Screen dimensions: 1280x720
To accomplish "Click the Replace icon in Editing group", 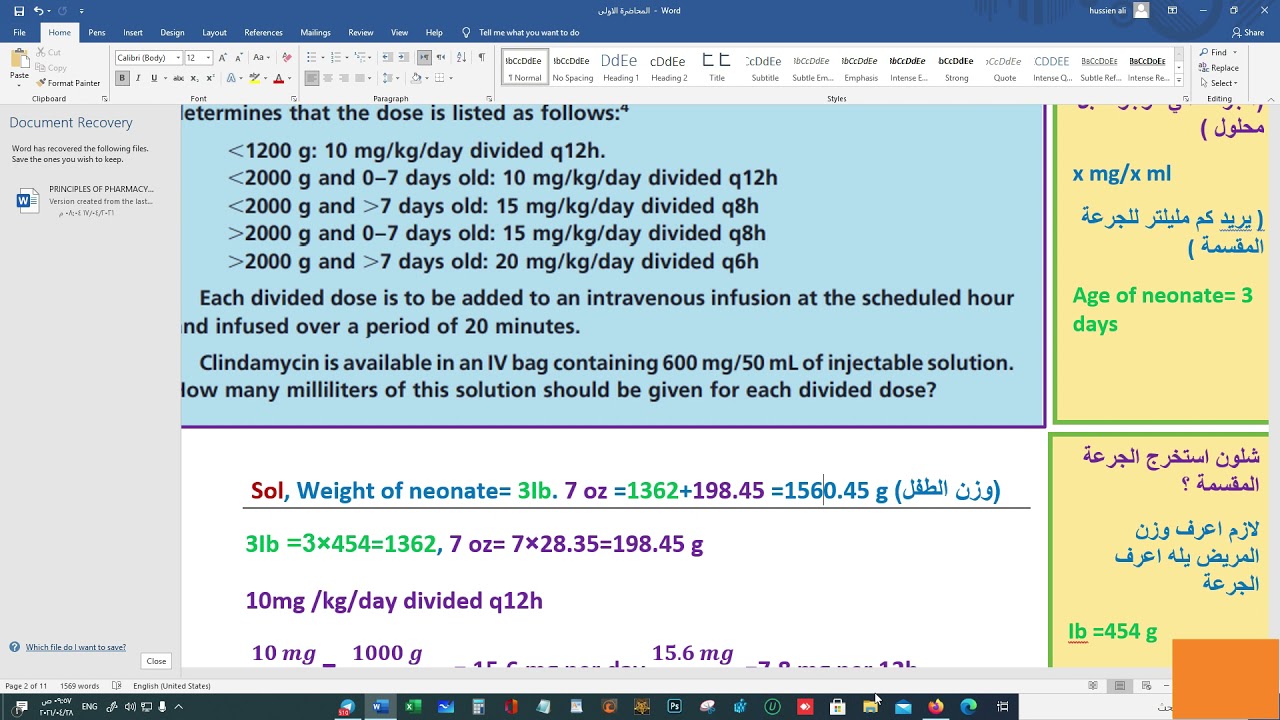I will [x=1219, y=68].
